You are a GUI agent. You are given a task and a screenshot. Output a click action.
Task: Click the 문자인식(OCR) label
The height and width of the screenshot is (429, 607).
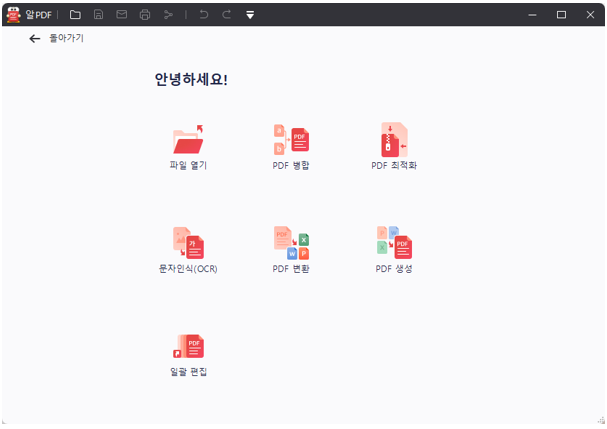tap(188, 269)
